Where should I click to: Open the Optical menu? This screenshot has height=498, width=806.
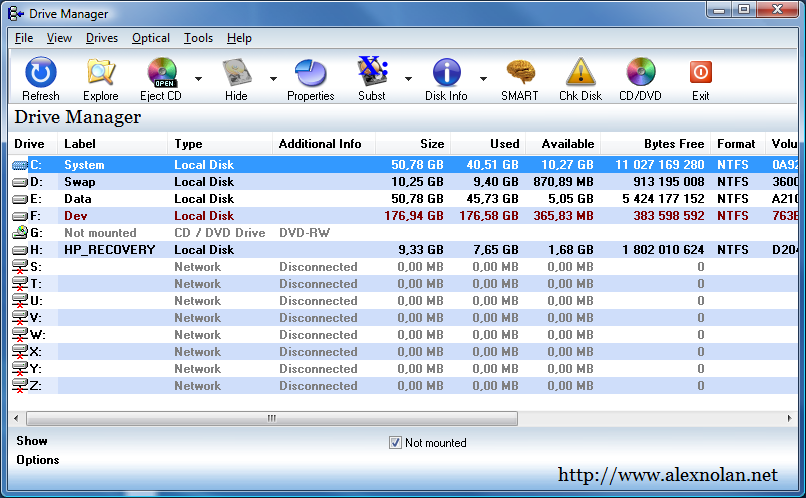[151, 38]
